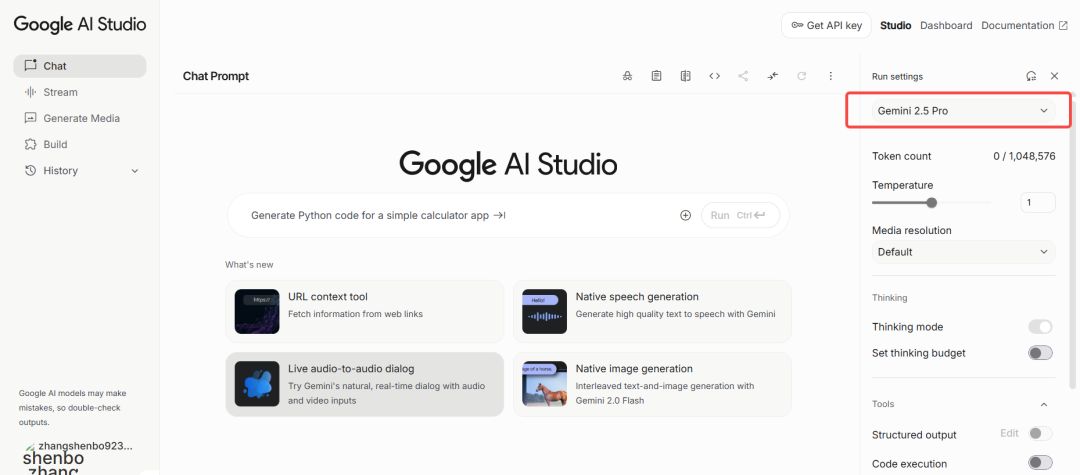Click the Get API key button
Image resolution: width=1080 pixels, height=475 pixels.
tap(826, 25)
